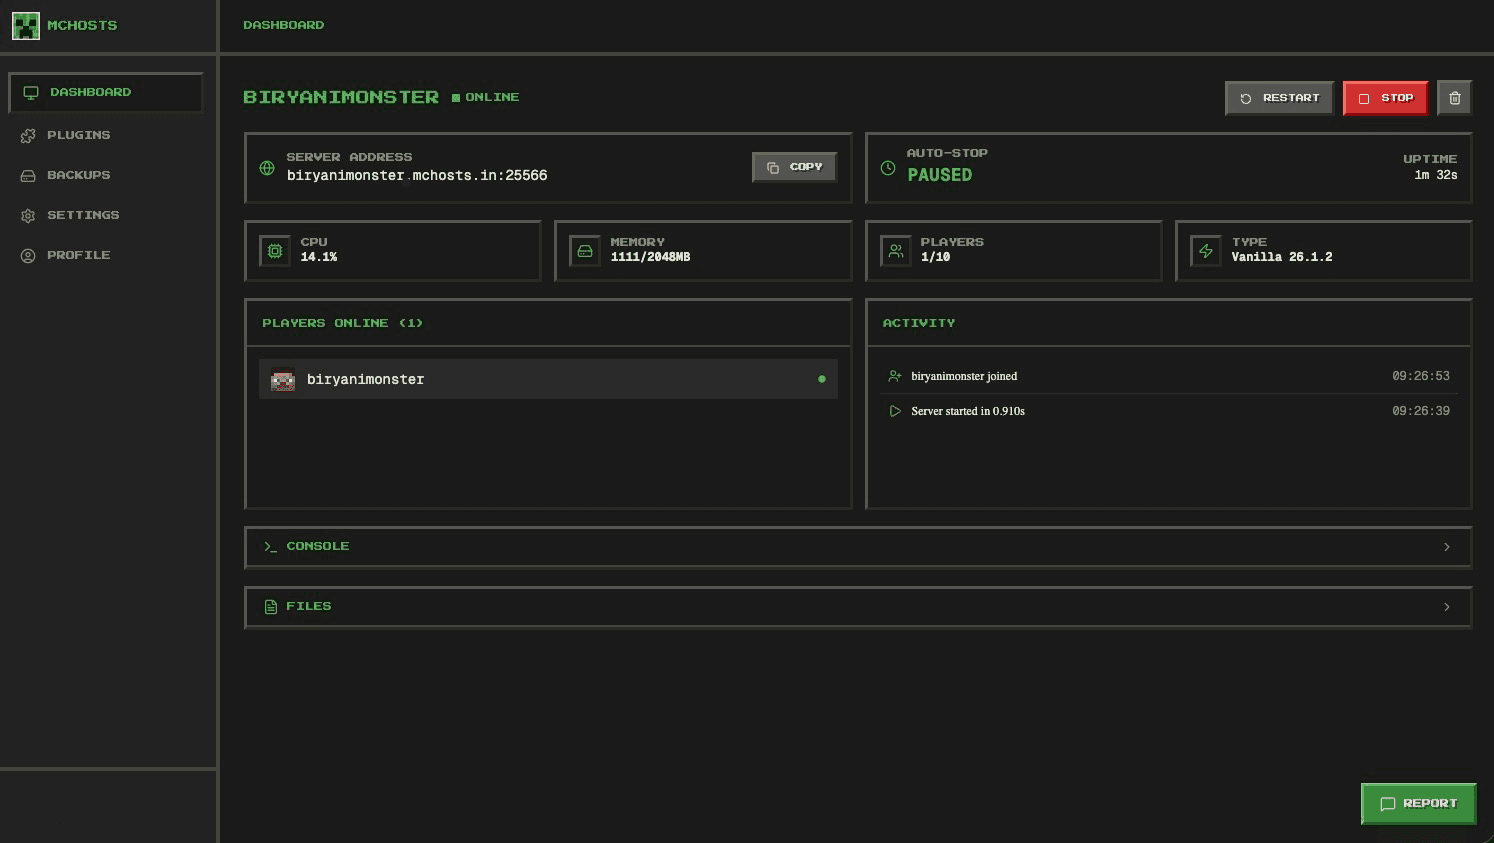
Task: Click Copy next to the server address
Action: point(794,167)
